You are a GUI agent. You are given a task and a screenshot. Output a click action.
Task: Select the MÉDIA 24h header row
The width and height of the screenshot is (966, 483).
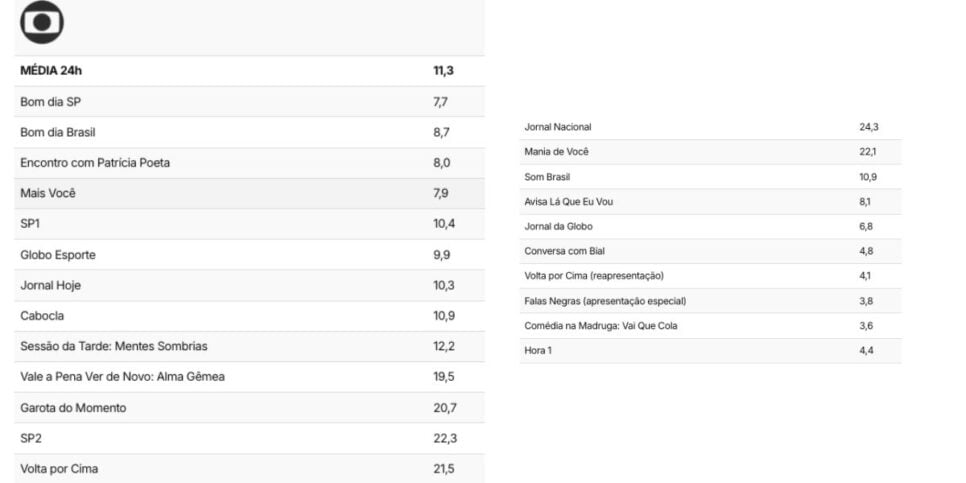point(249,71)
